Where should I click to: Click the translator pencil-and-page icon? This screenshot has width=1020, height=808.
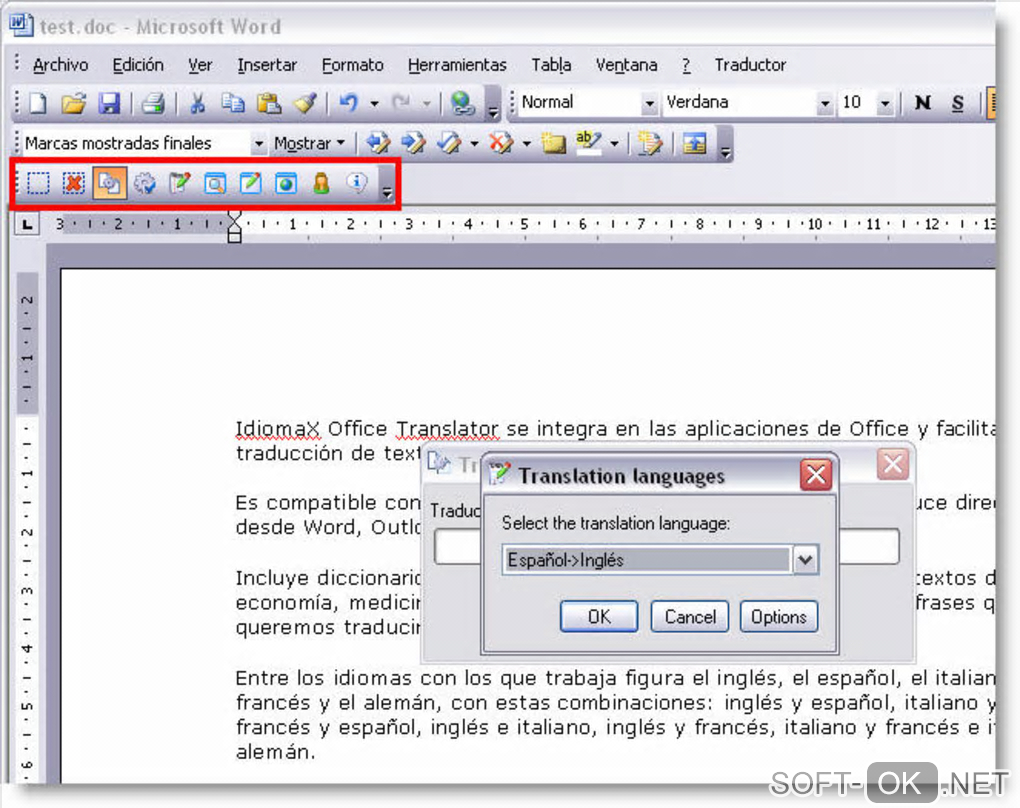180,183
